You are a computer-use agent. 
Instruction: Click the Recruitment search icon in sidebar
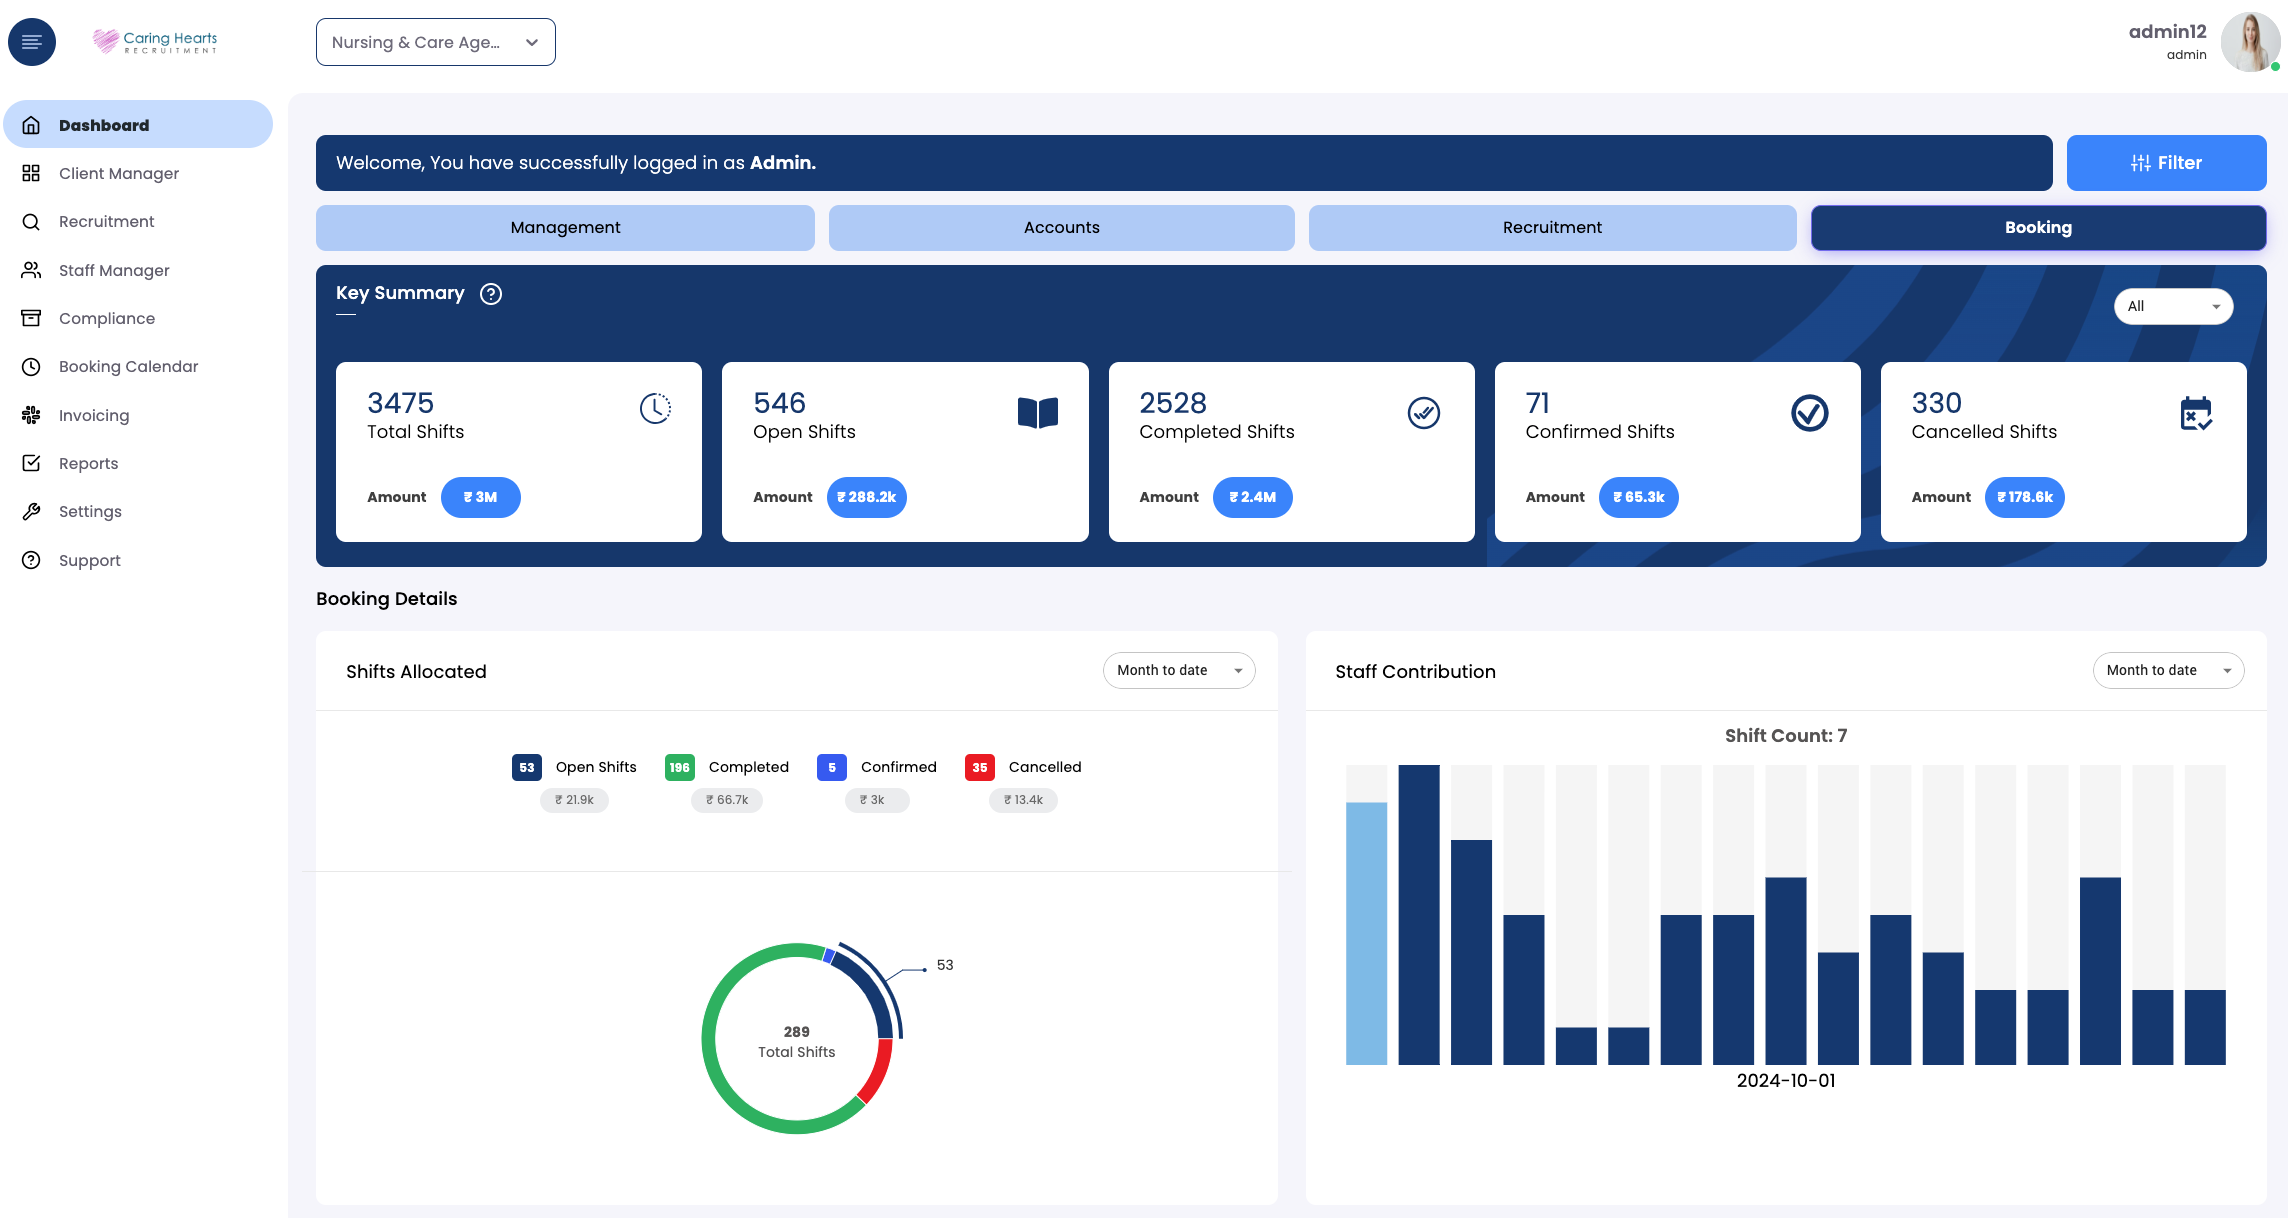30,221
